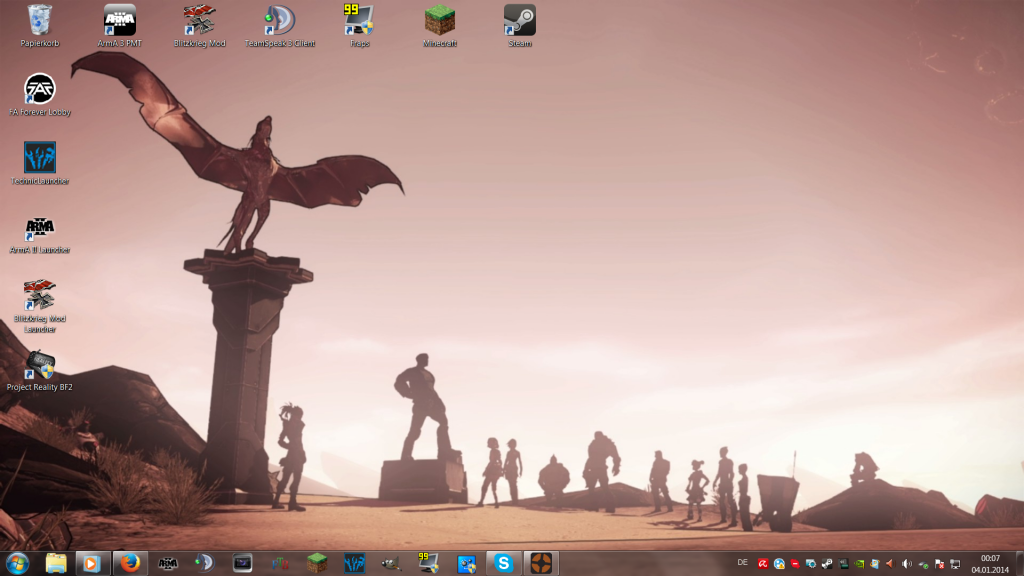Open the NVIDIA tray icon
Image resolution: width=1024 pixels, height=576 pixels.
click(859, 564)
